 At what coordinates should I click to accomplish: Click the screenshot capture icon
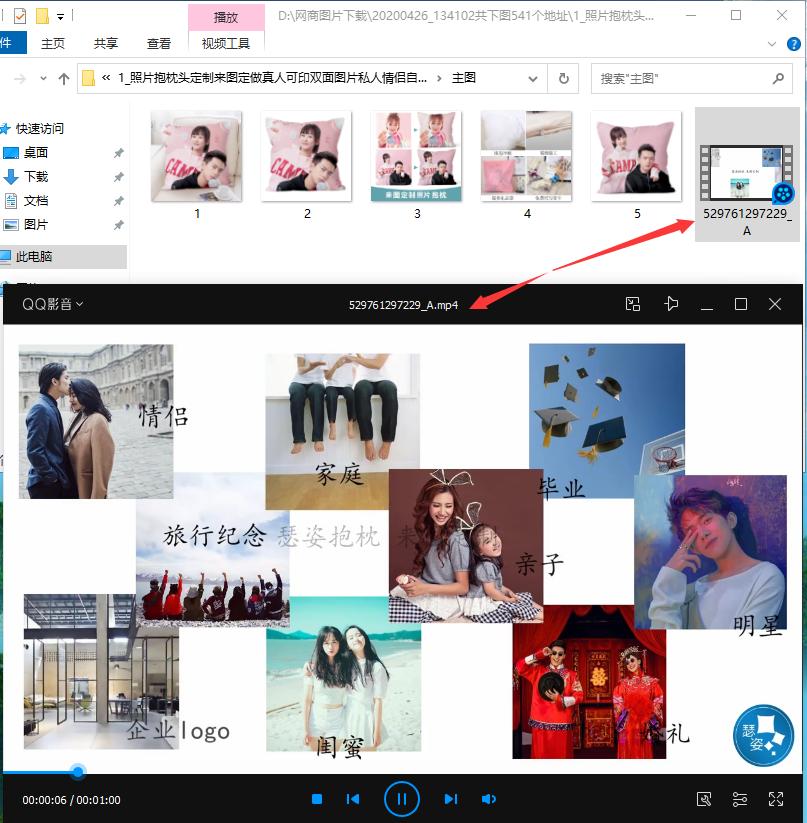[704, 798]
